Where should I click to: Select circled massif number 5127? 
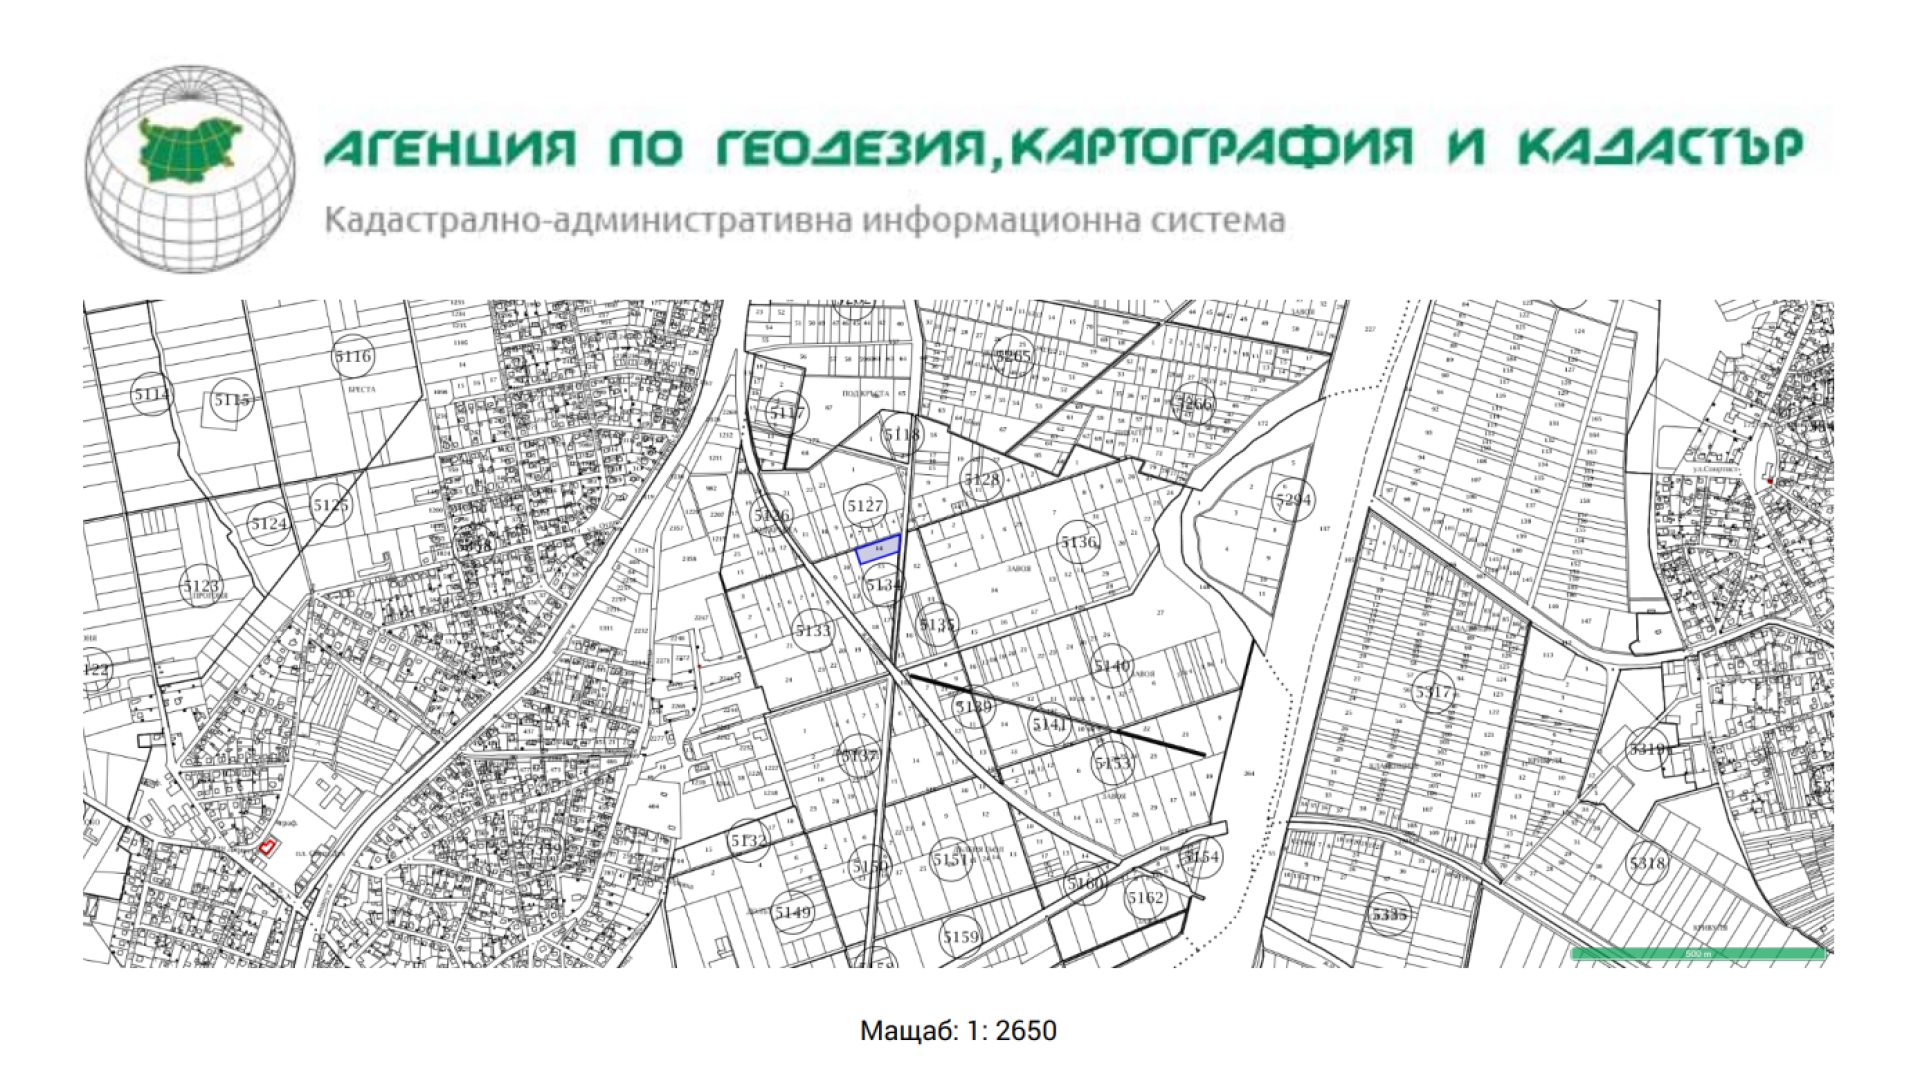864,507
